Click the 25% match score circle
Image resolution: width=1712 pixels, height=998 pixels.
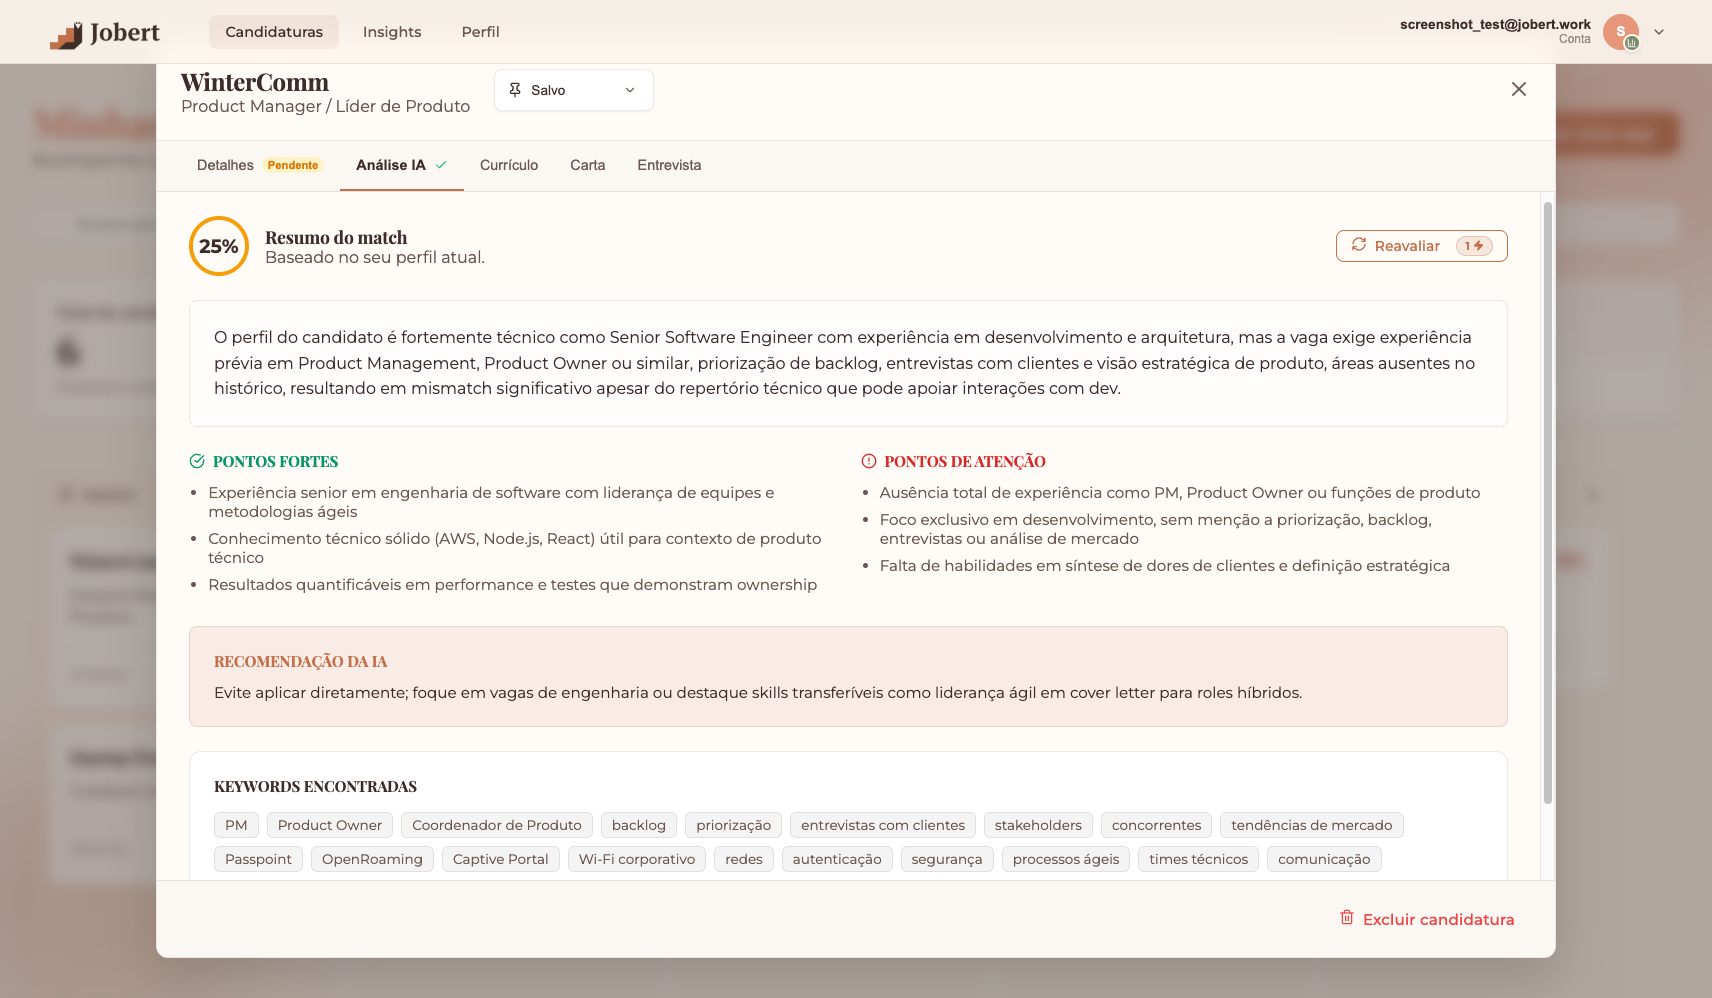(219, 246)
